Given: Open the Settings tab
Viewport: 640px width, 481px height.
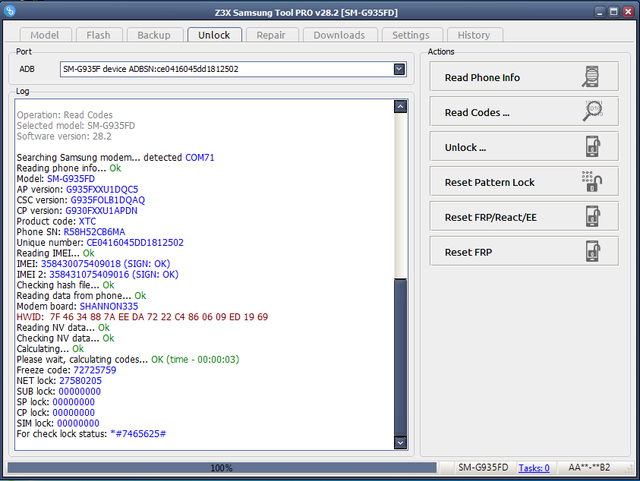Looking at the screenshot, I should [x=411, y=35].
